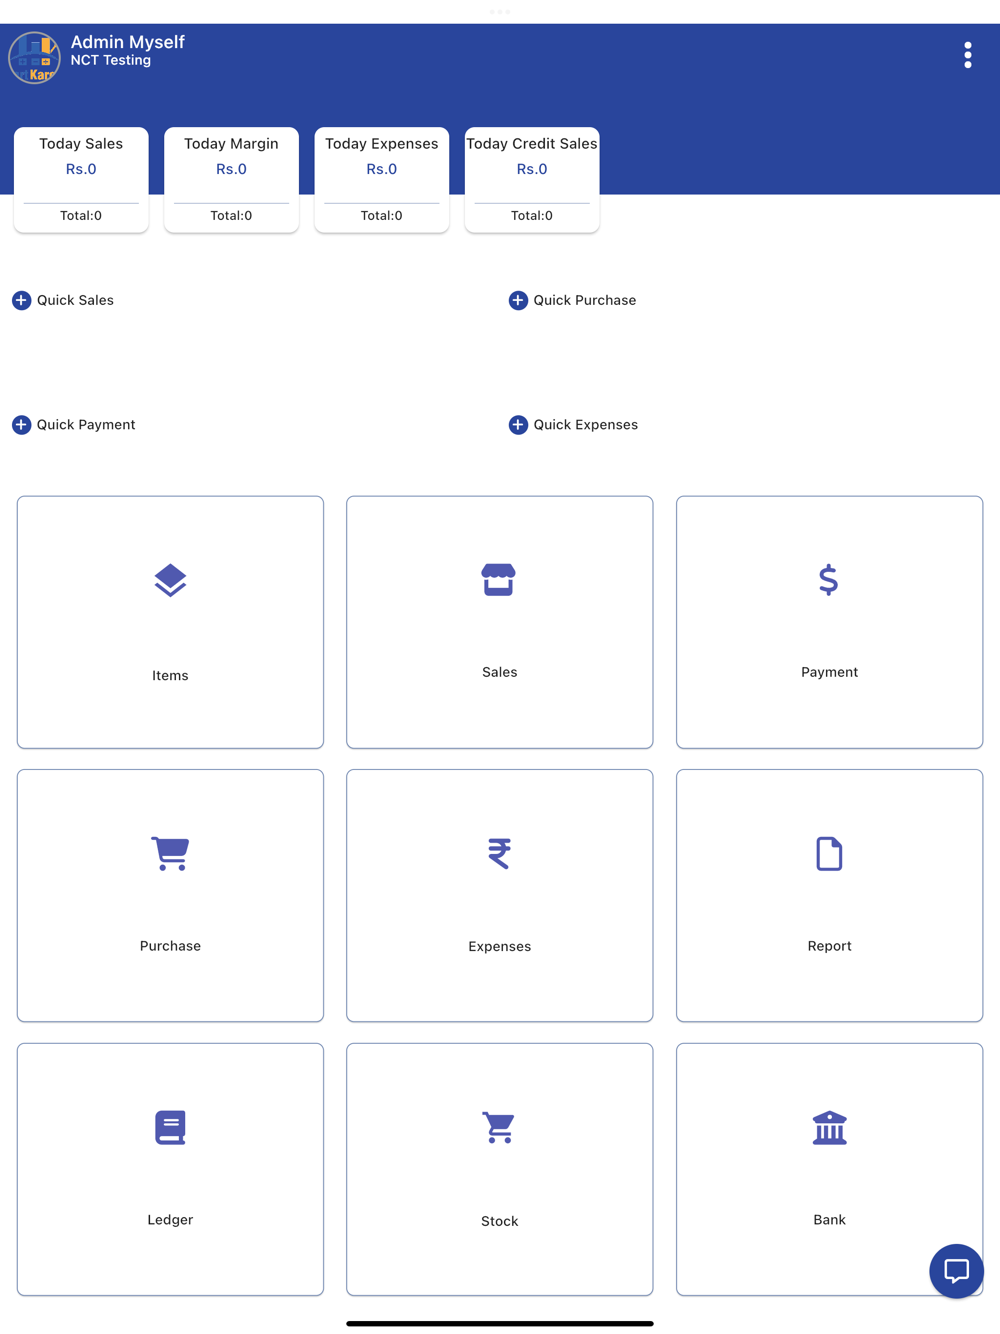Select the Stock cart icon
1000x1334 pixels.
(x=499, y=1127)
